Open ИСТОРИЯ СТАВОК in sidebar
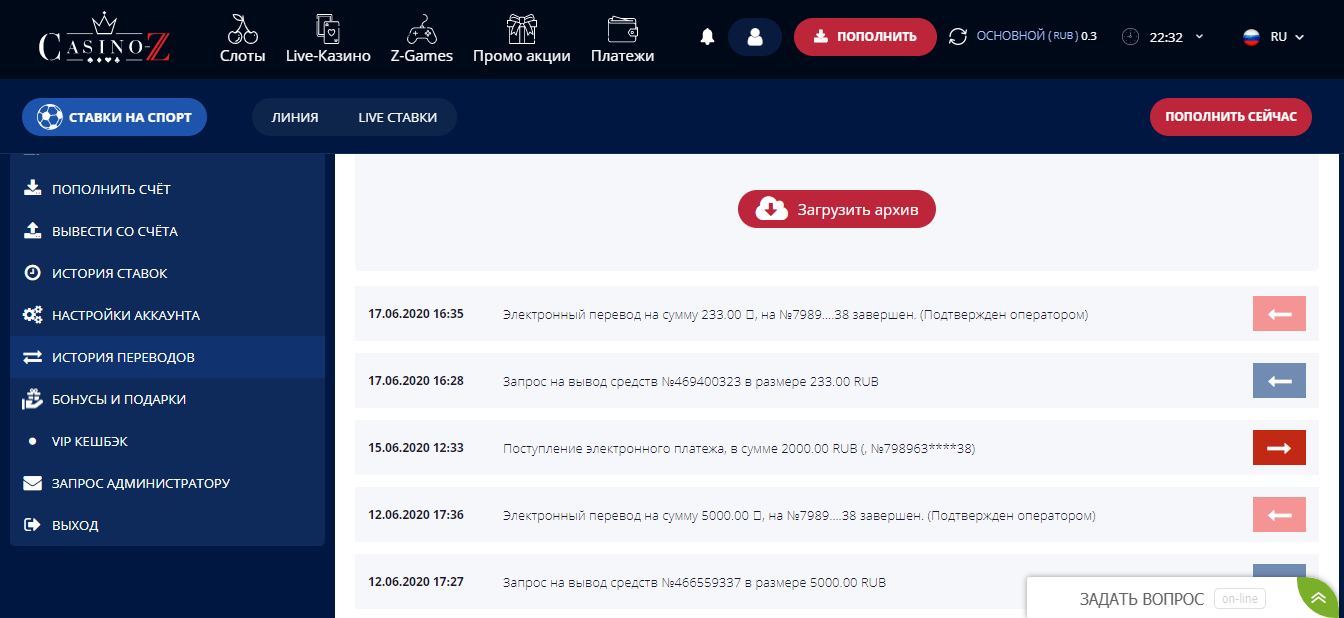The height and width of the screenshot is (618, 1344). click(x=110, y=273)
